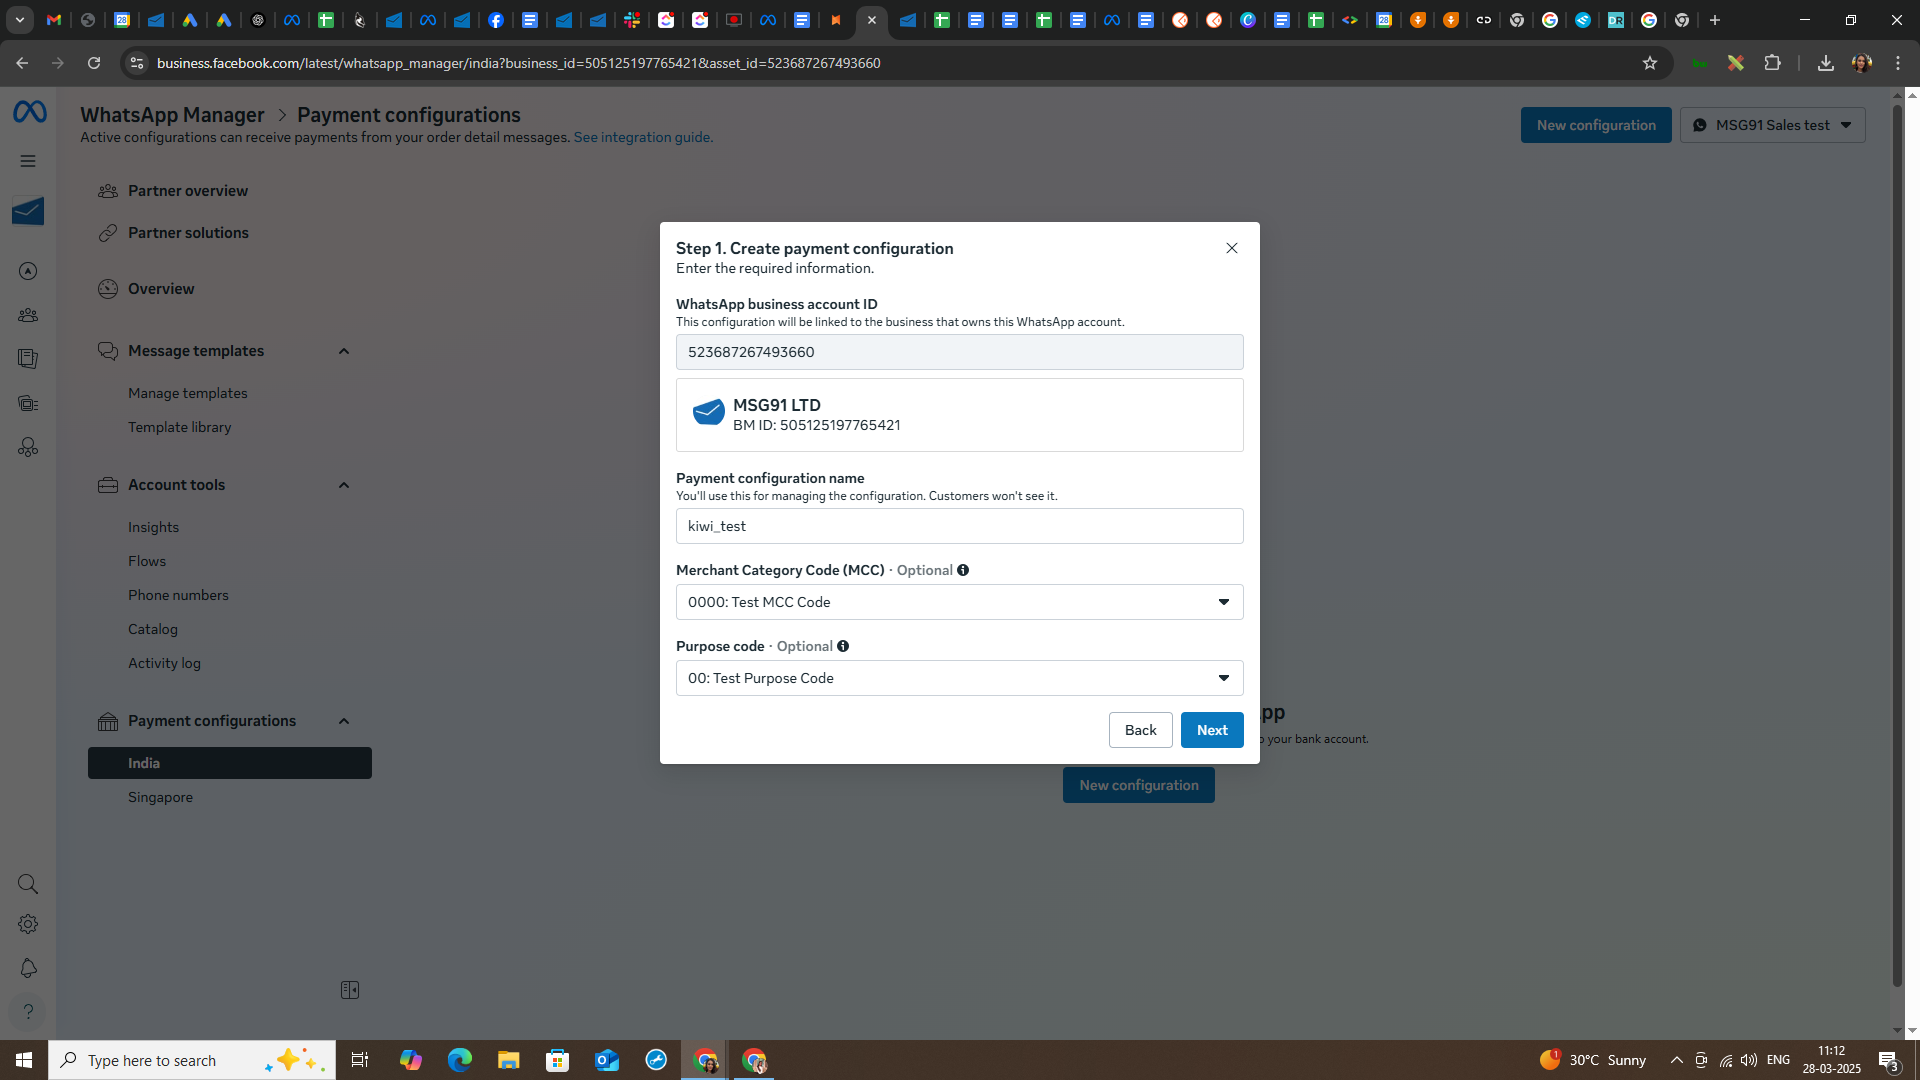The height and width of the screenshot is (1080, 1920).
Task: Open settings gear icon in left rail
Action: (x=28, y=925)
